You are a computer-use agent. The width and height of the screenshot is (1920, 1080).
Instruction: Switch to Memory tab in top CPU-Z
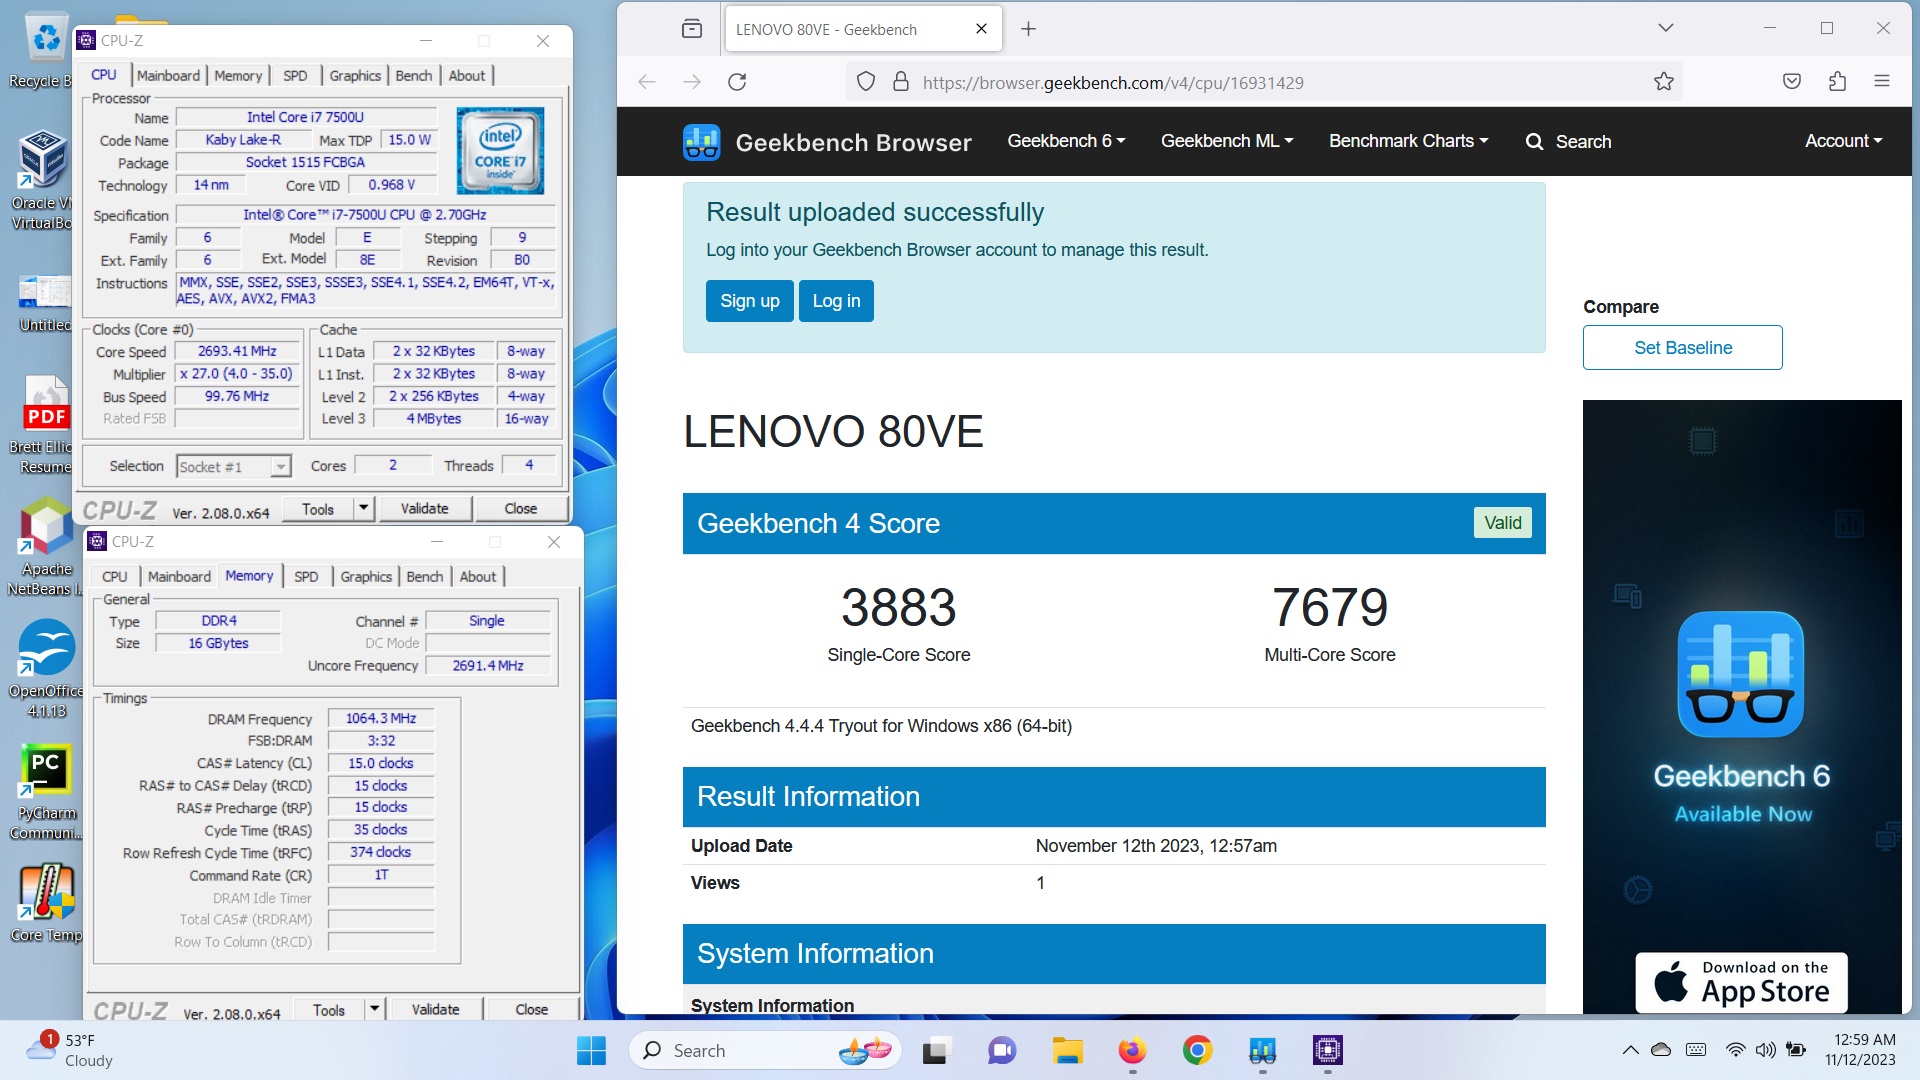click(238, 76)
